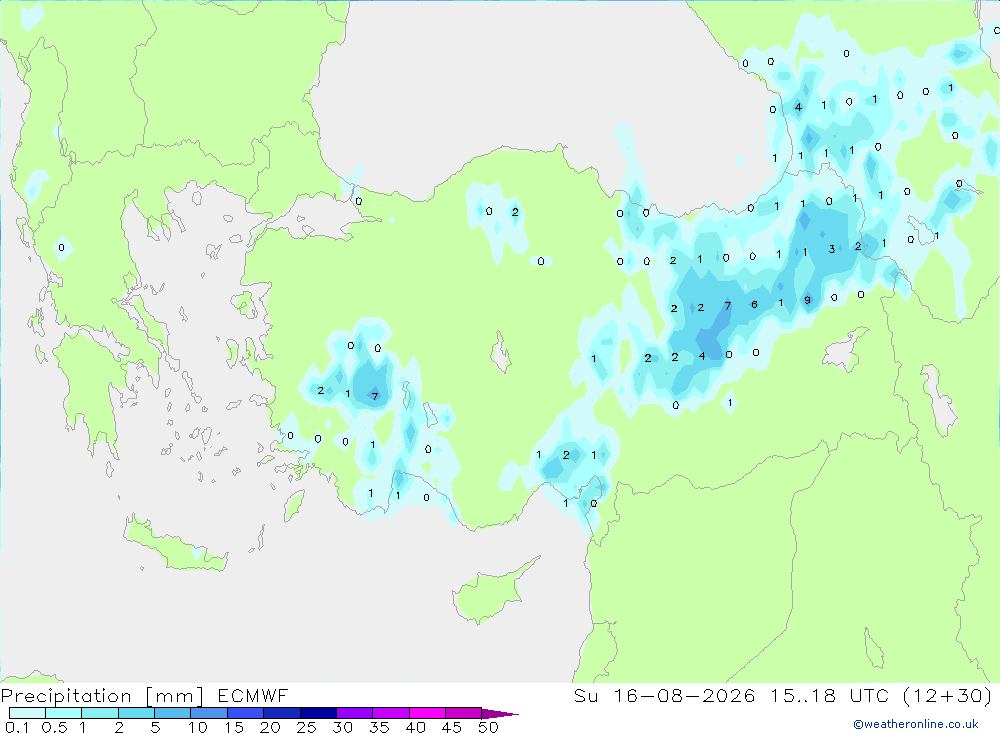This screenshot has width=1000, height=733.
Task: Click the 10–15 mm legend color box
Action: (209, 713)
